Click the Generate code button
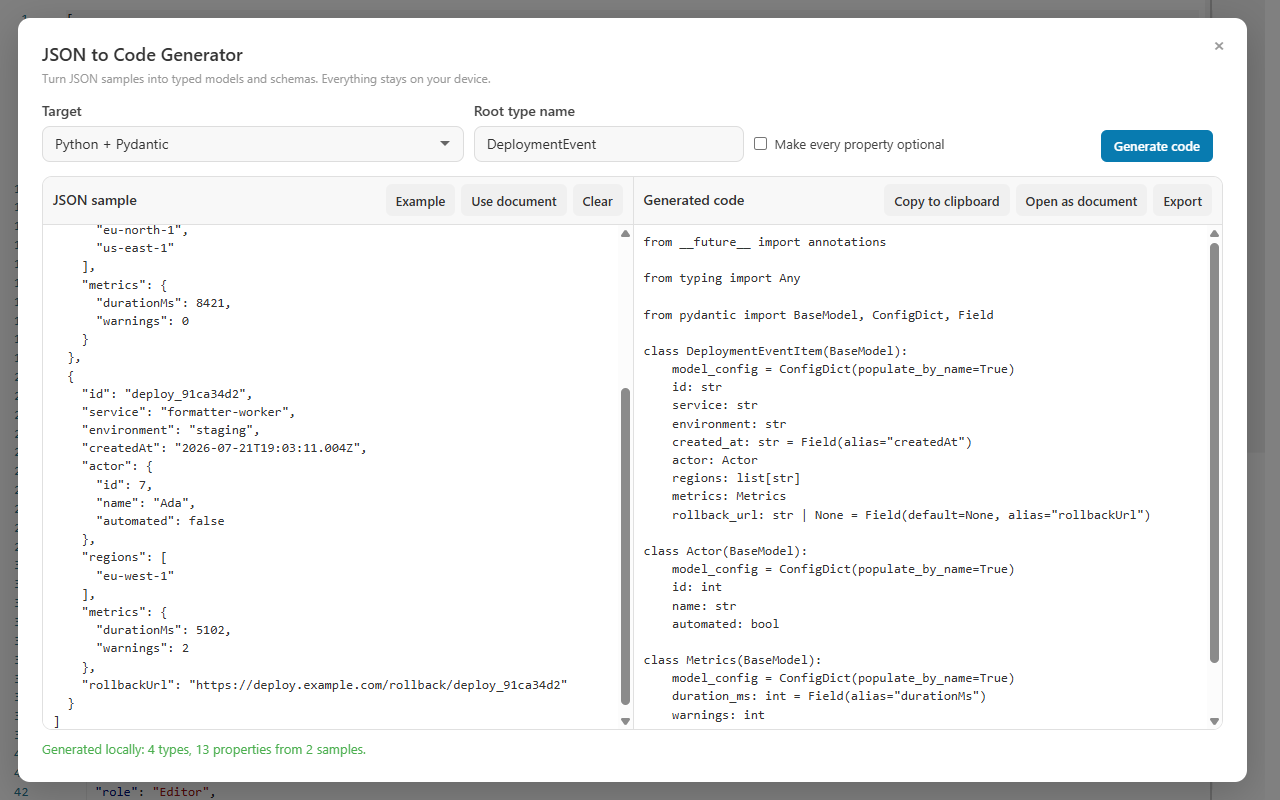The image size is (1280, 800). (1157, 146)
